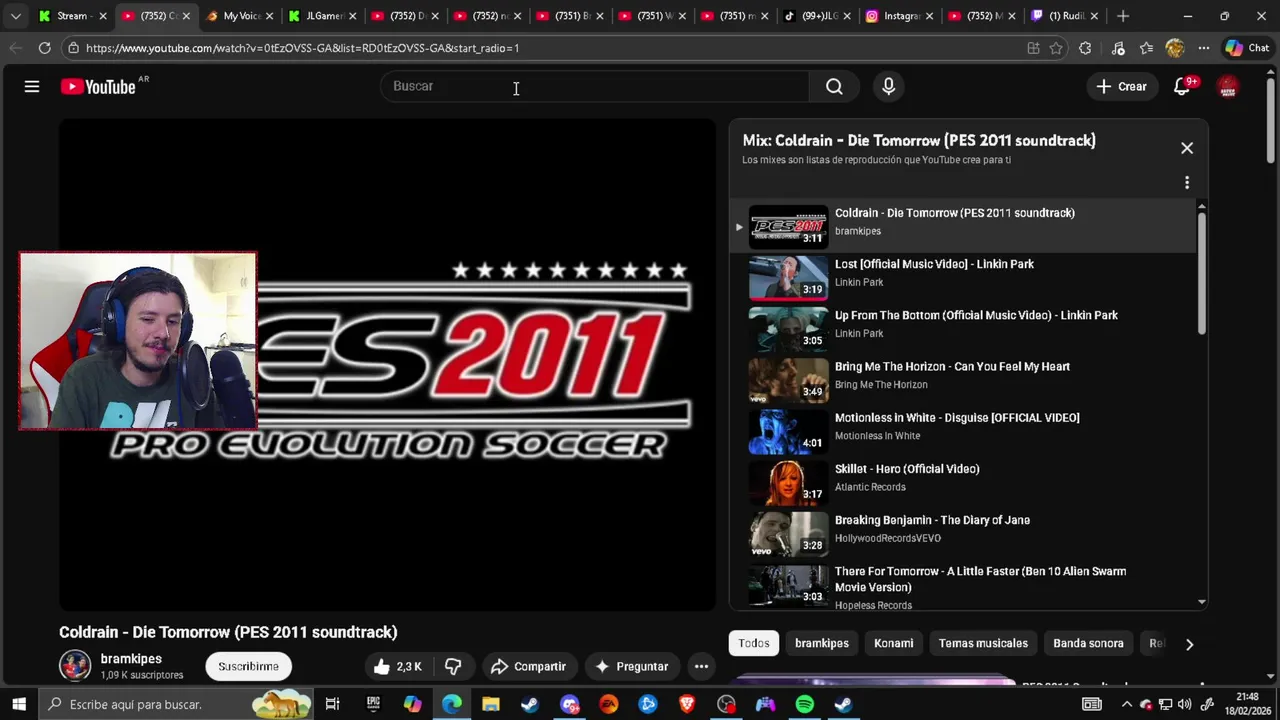
Task: Open the account avatar menu
Action: pos(1228,87)
